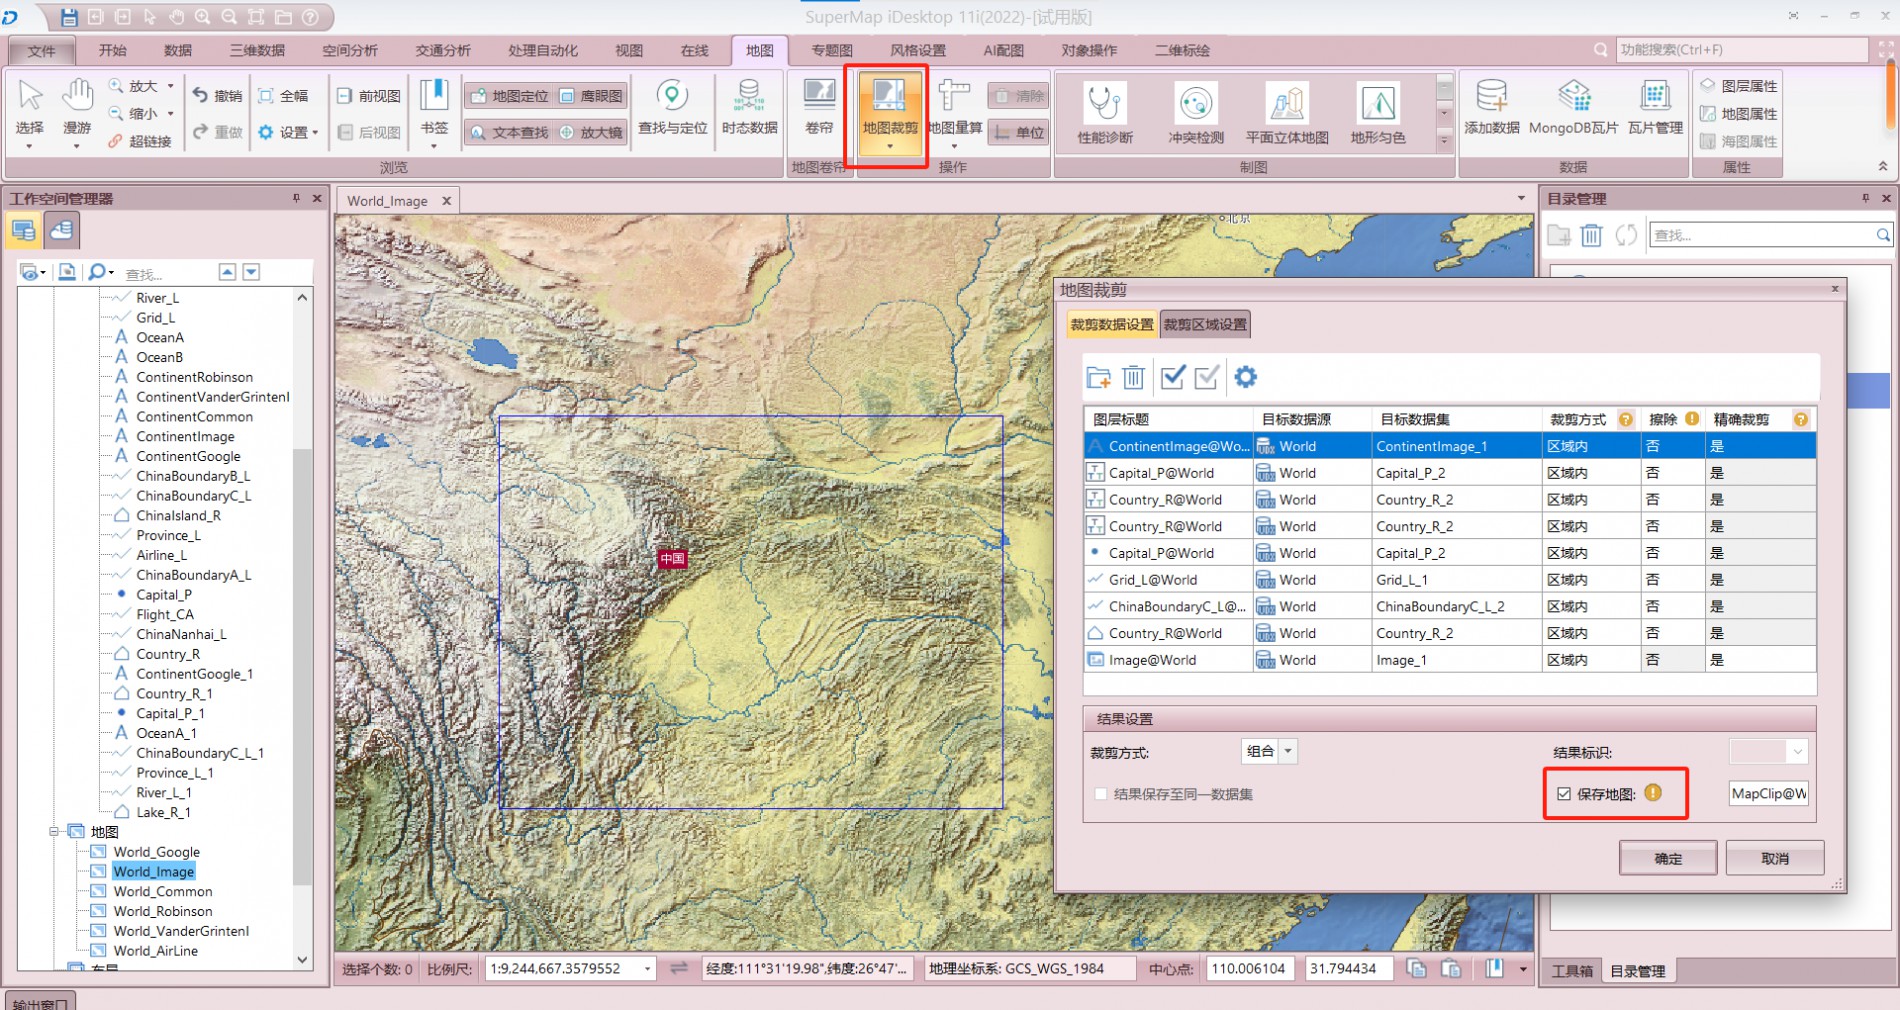Click the Zoom In (放大) tool

[x=135, y=86]
